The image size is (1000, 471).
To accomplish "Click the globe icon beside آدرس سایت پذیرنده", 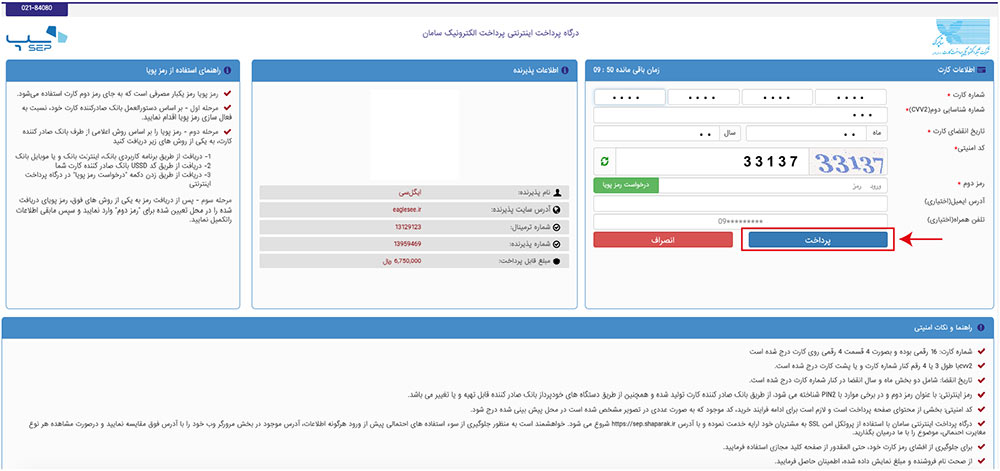I will tap(559, 209).
